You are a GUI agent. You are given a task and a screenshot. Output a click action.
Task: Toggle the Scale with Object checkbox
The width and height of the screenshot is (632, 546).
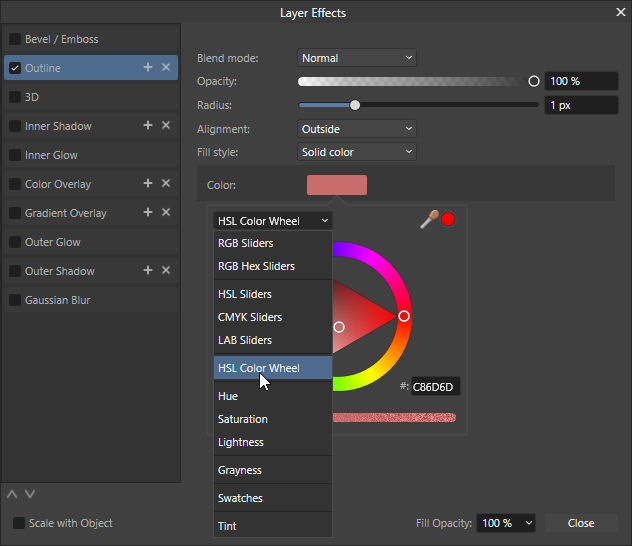[x=19, y=523]
